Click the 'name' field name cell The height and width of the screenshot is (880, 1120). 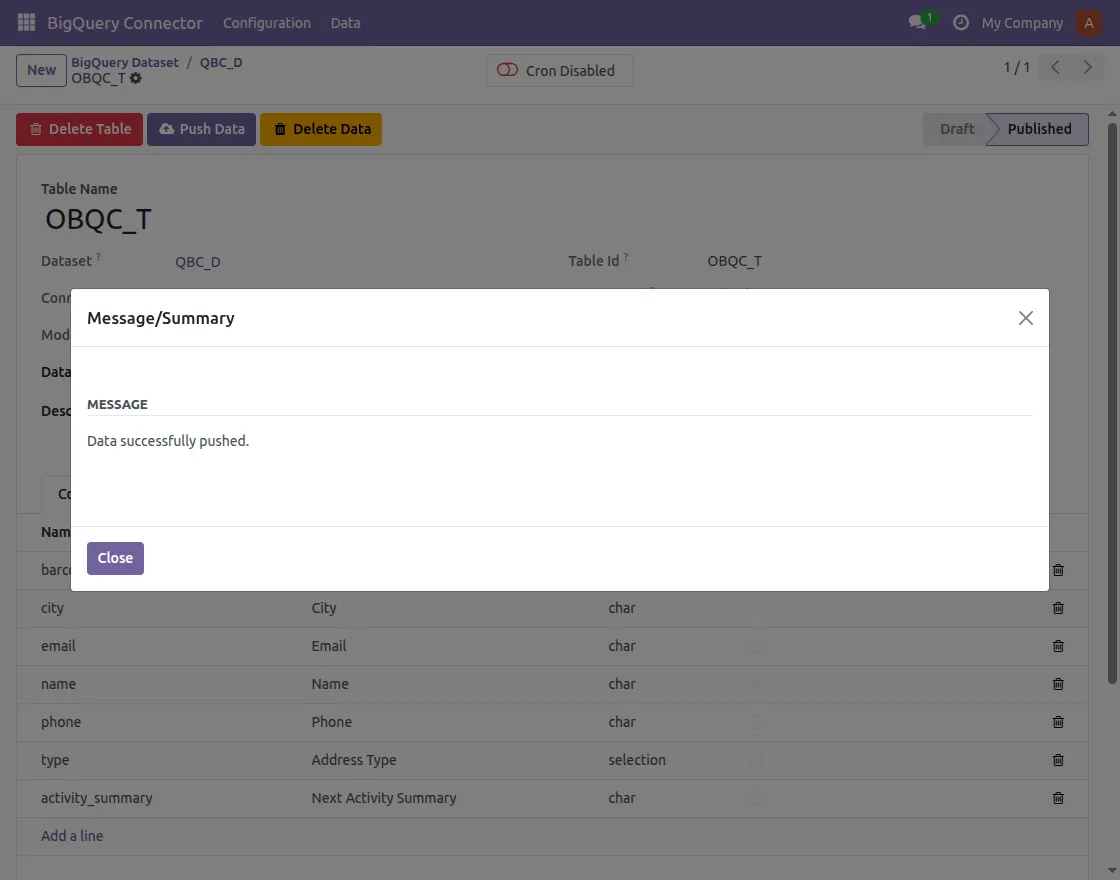[x=58, y=684]
